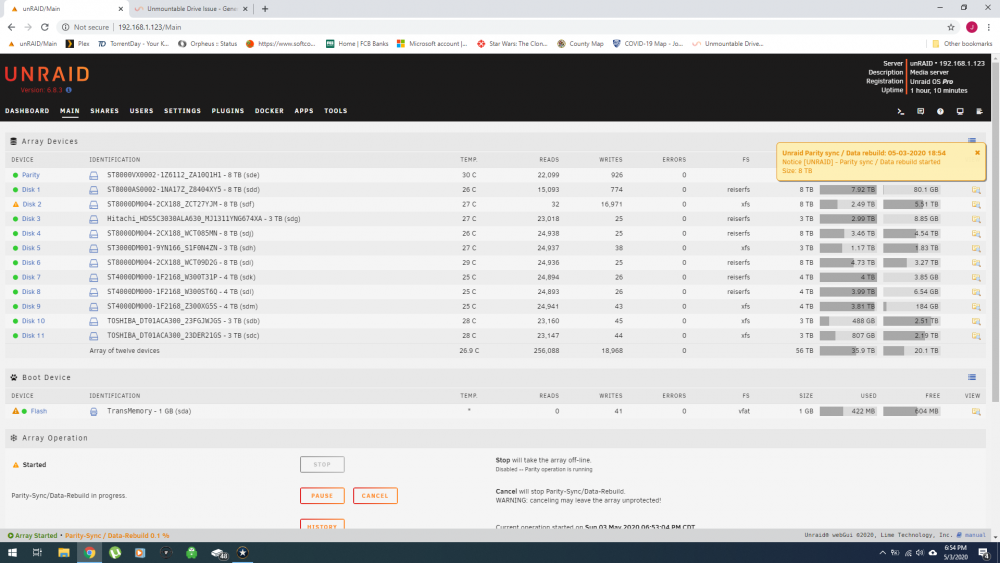Open Windows Task View
1000x563 pixels.
click(x=37, y=553)
